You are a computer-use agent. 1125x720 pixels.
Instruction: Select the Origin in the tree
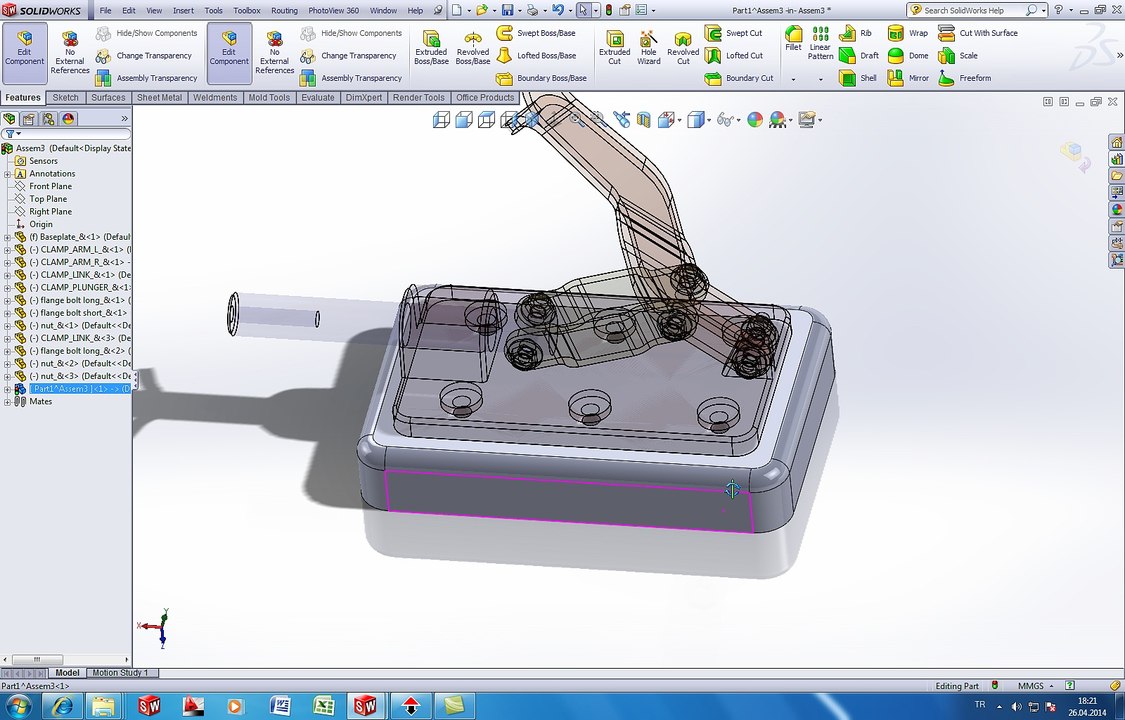(40, 224)
